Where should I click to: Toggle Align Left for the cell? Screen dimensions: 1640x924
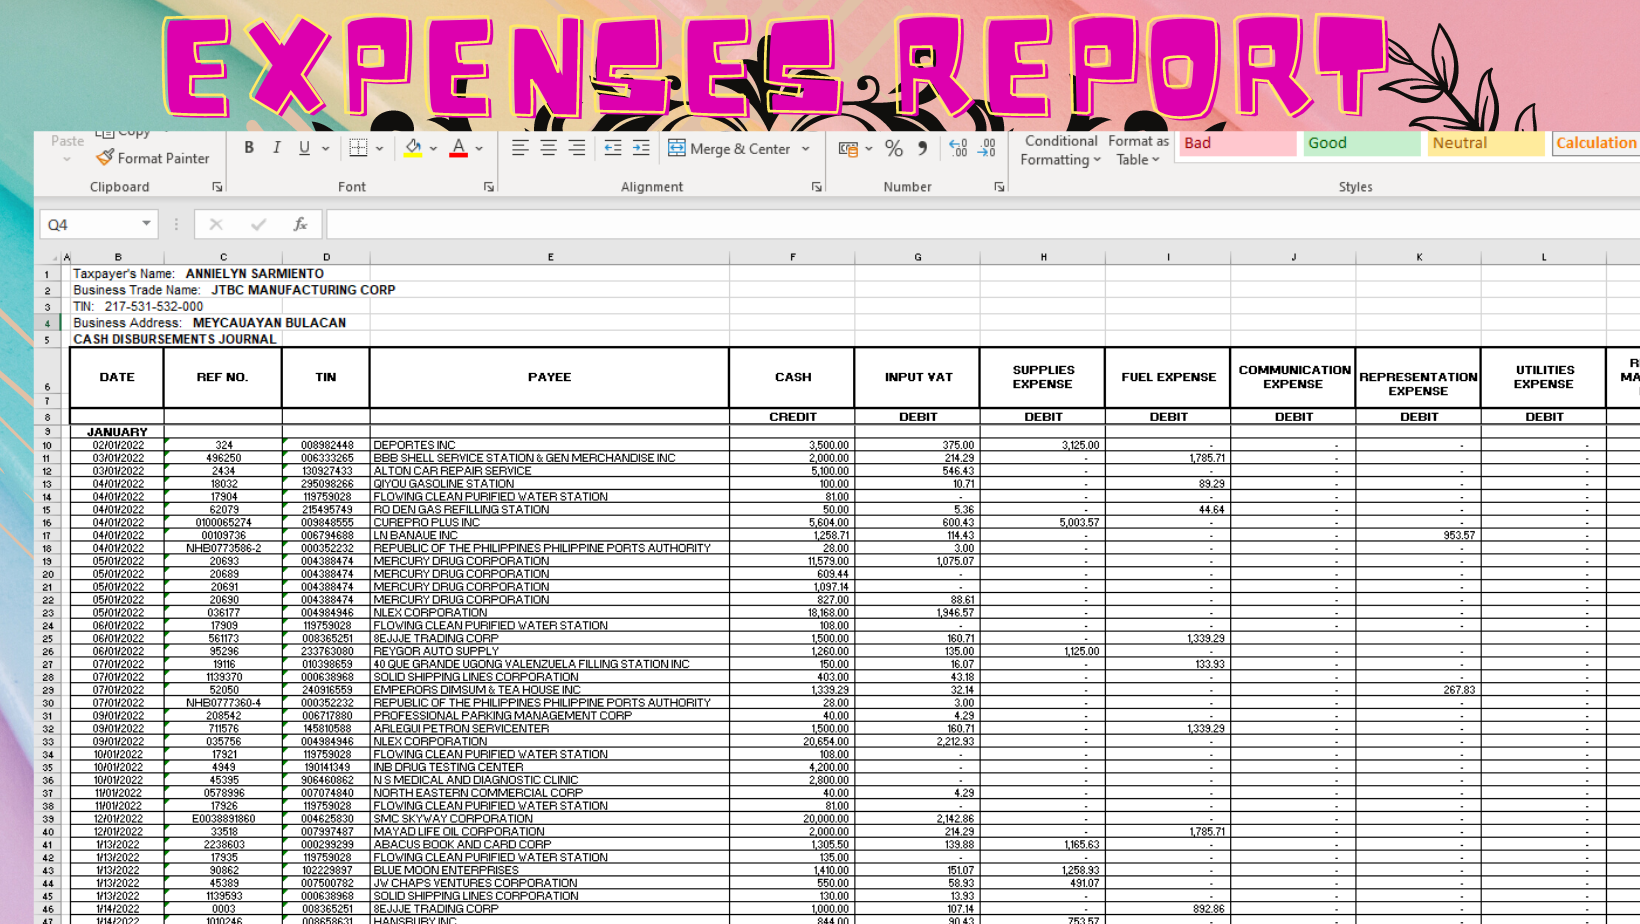point(520,148)
